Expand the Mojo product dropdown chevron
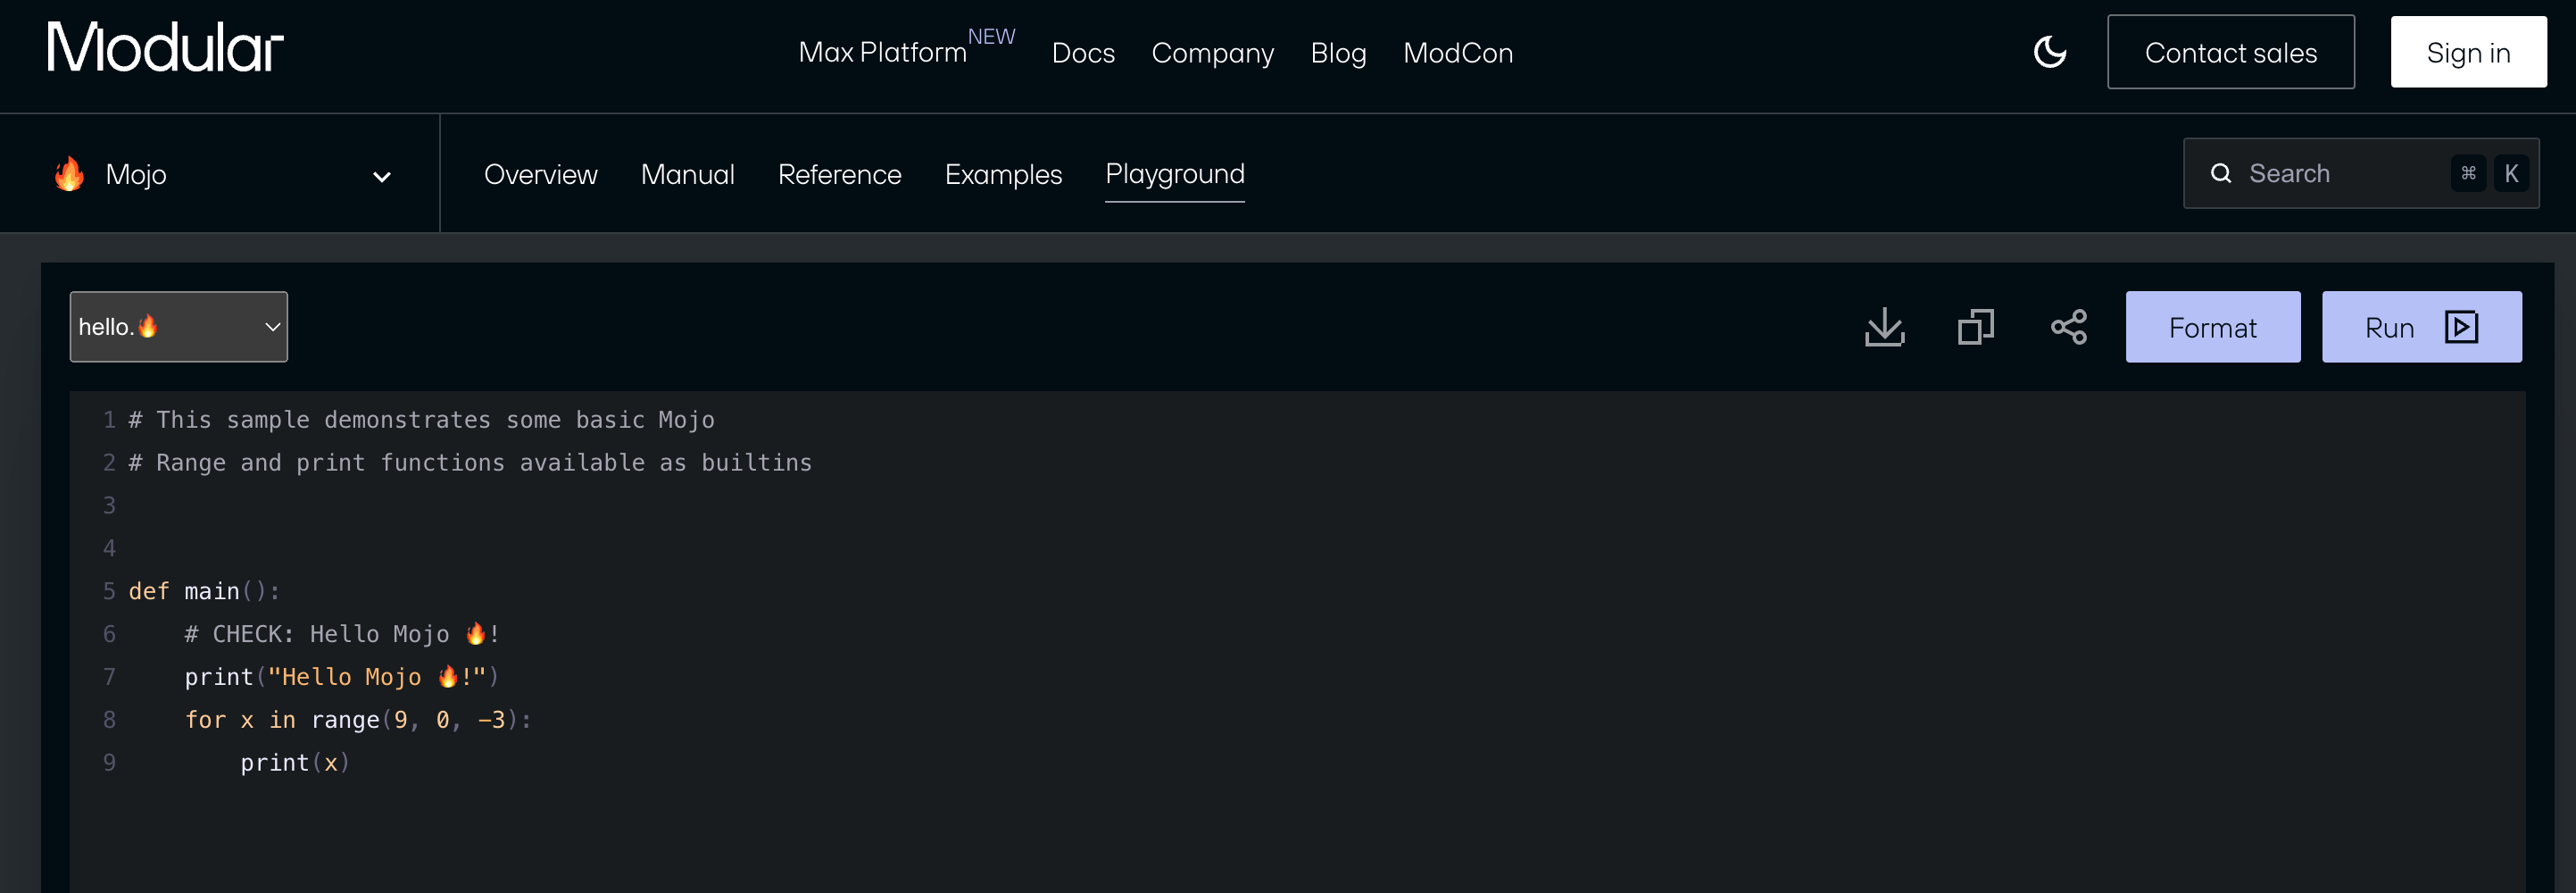 pos(381,177)
